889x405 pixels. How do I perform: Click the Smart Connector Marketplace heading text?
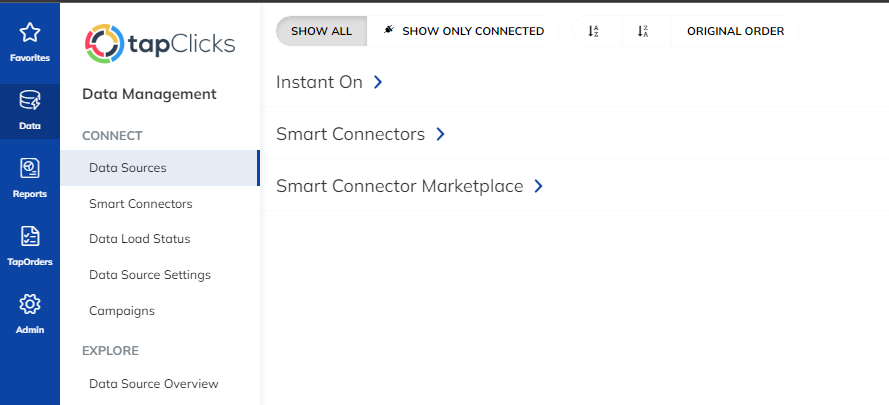400,186
